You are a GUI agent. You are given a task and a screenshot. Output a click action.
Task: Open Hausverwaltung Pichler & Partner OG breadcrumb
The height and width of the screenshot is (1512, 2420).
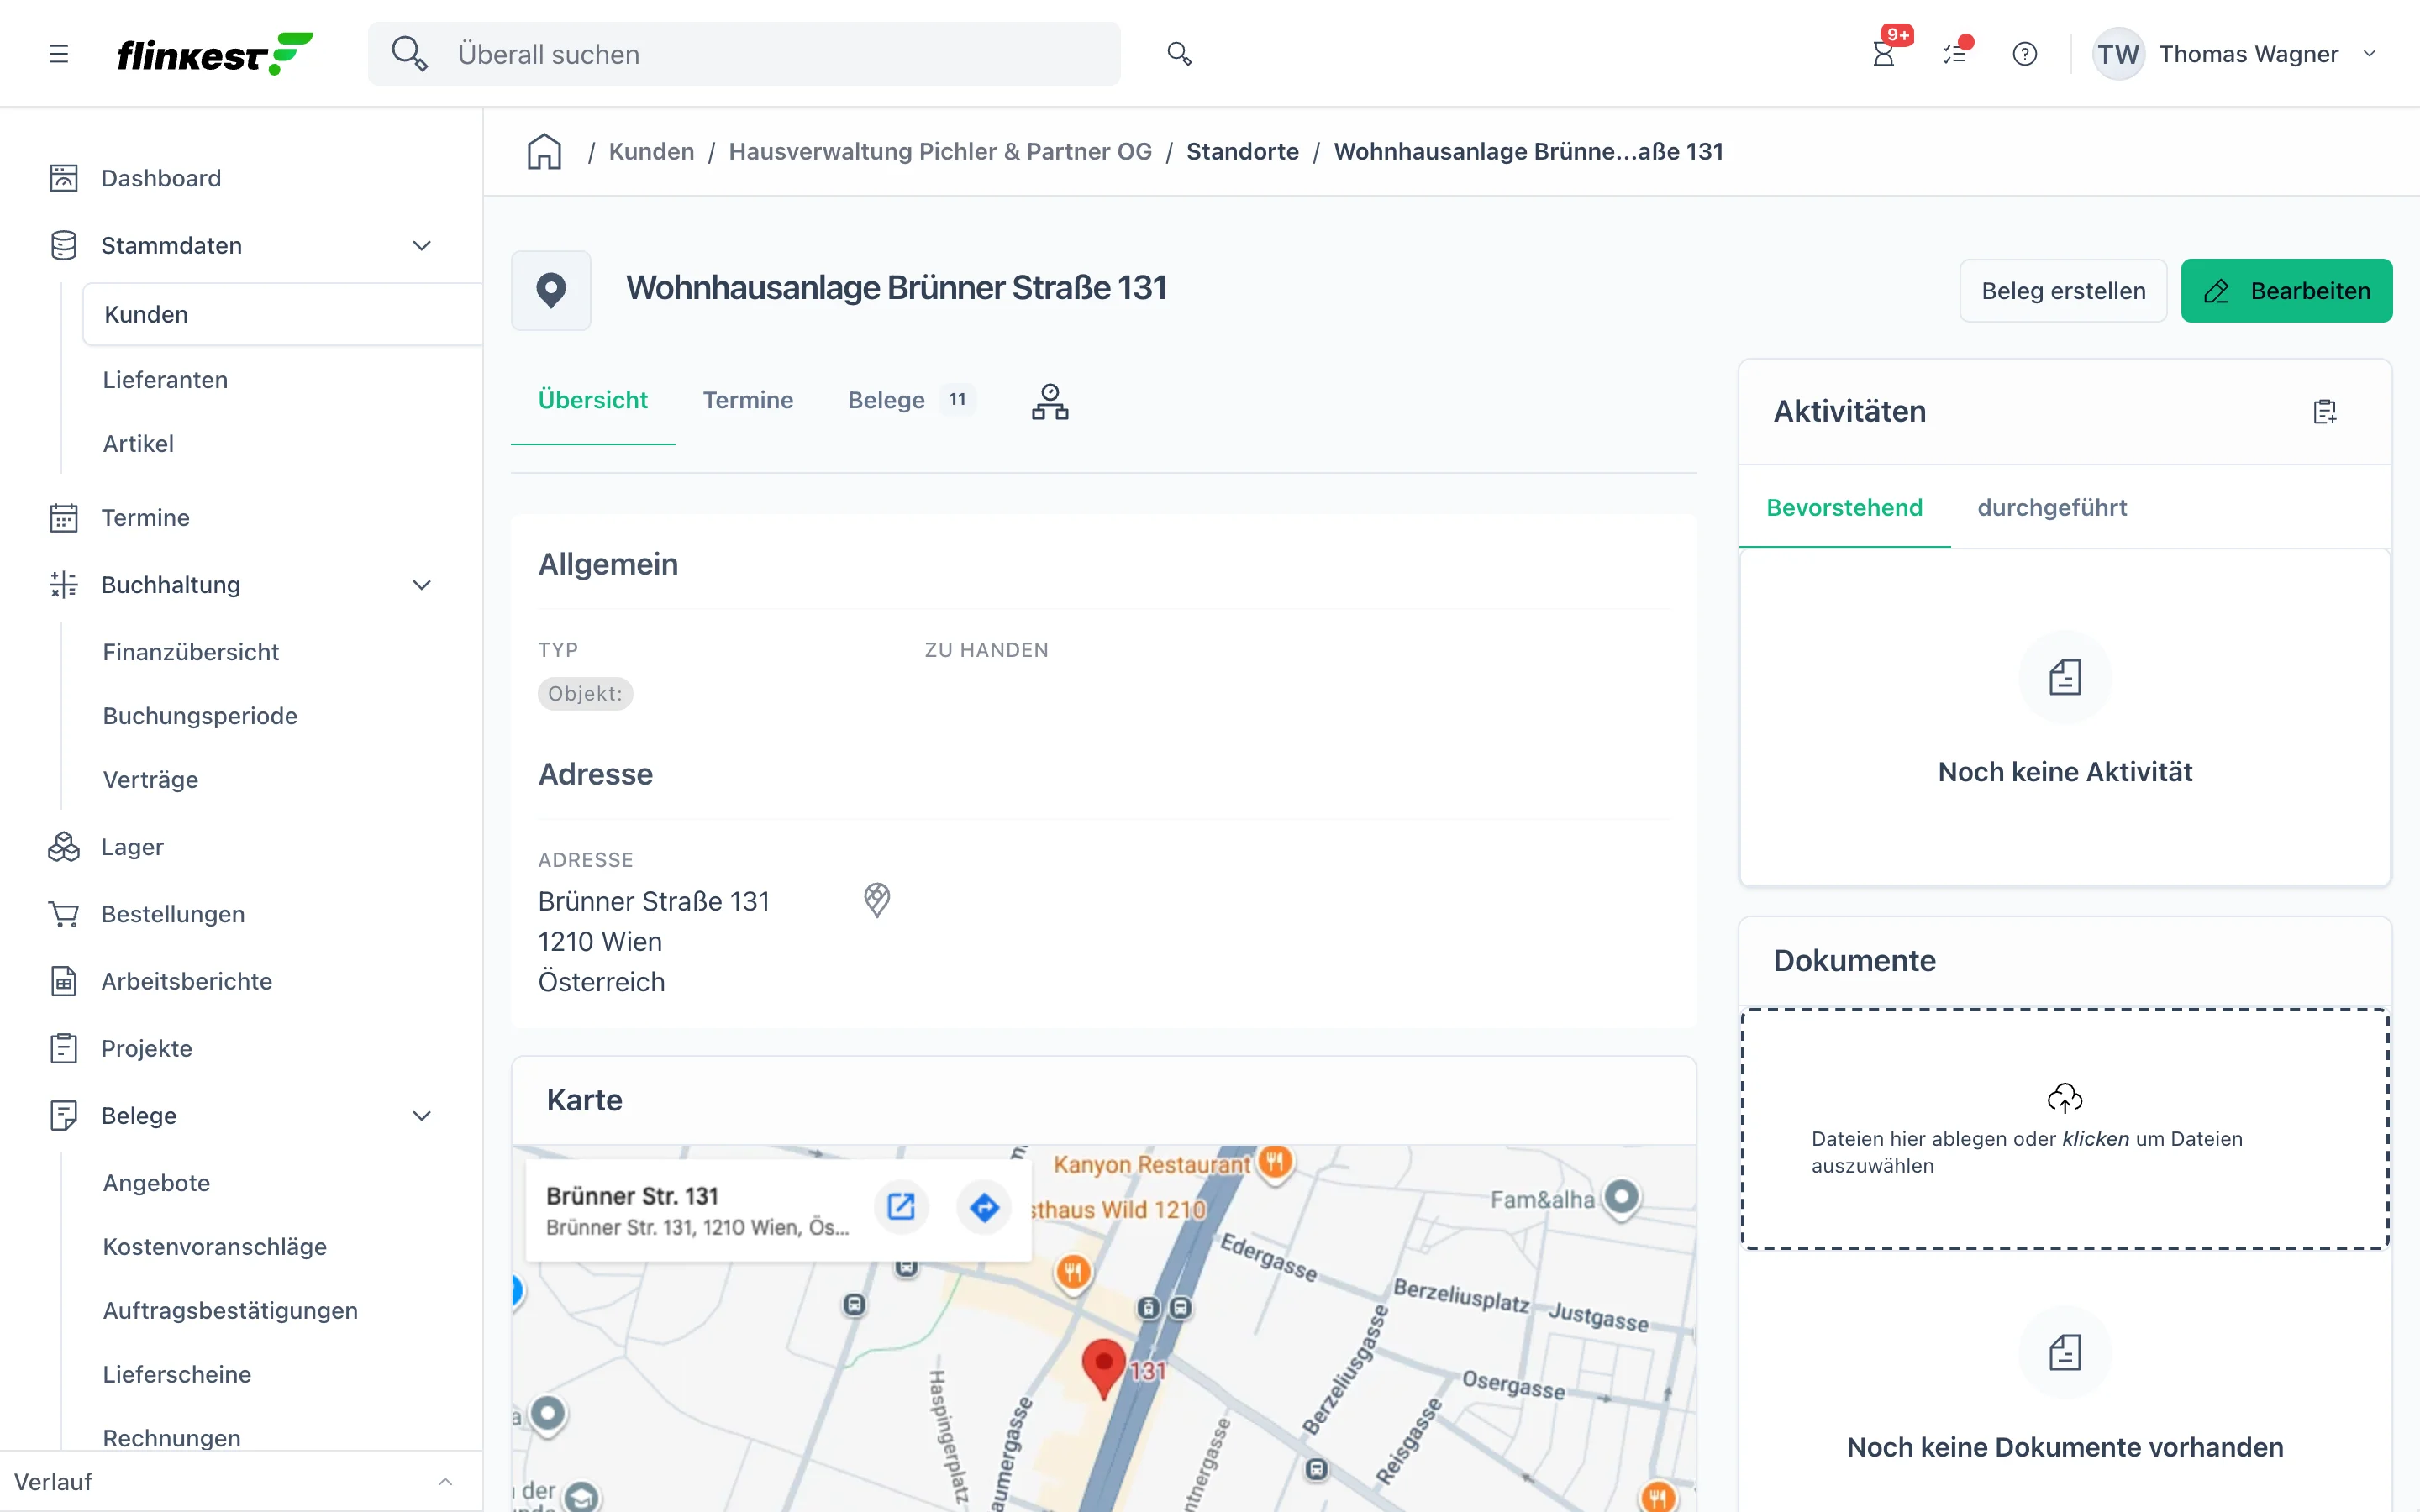[940, 151]
